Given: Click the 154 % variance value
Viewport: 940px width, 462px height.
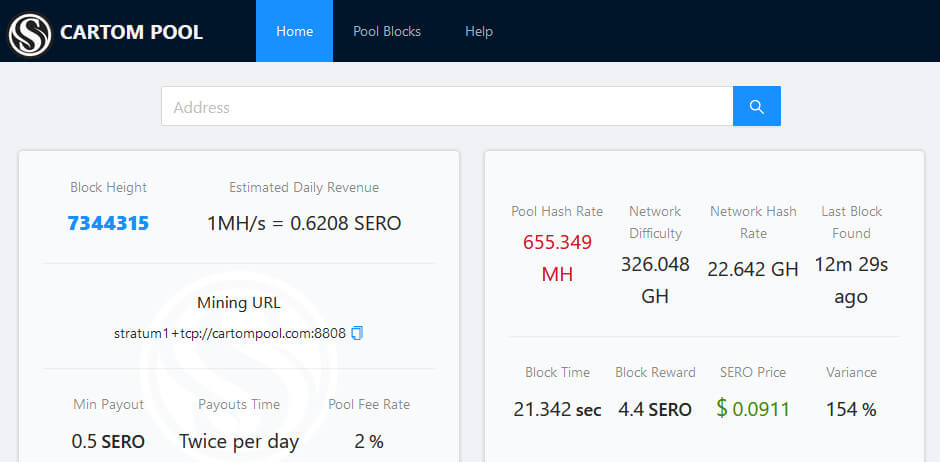Looking at the screenshot, I should [x=851, y=409].
